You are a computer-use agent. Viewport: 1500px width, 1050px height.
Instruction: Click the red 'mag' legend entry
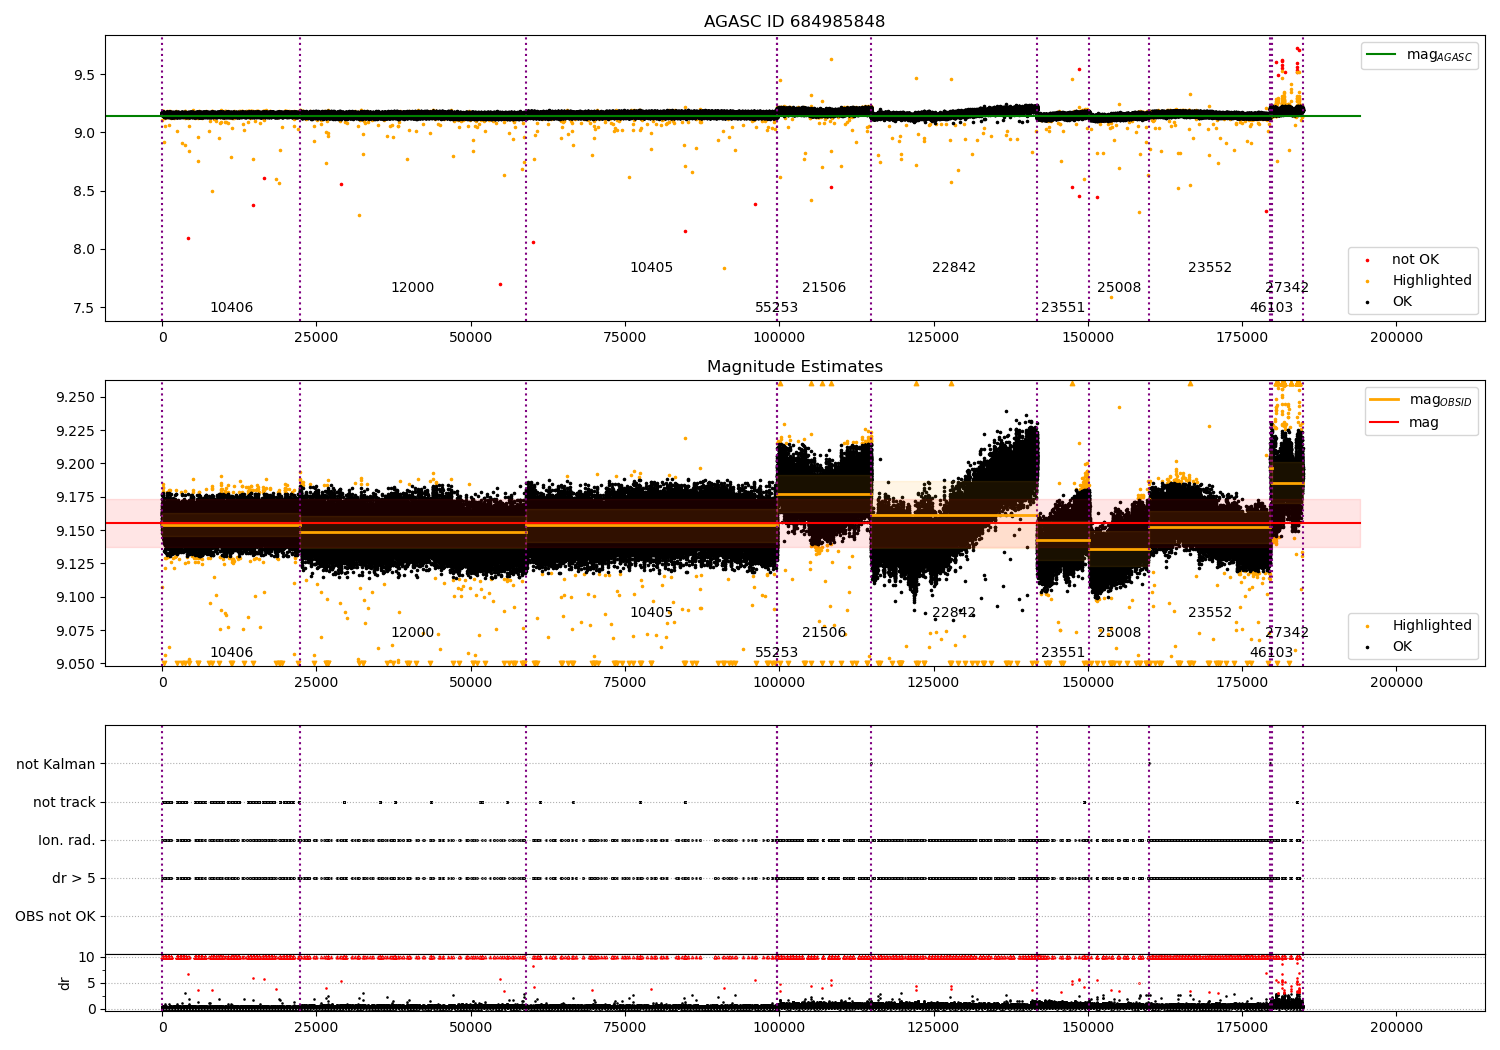(x=1406, y=423)
